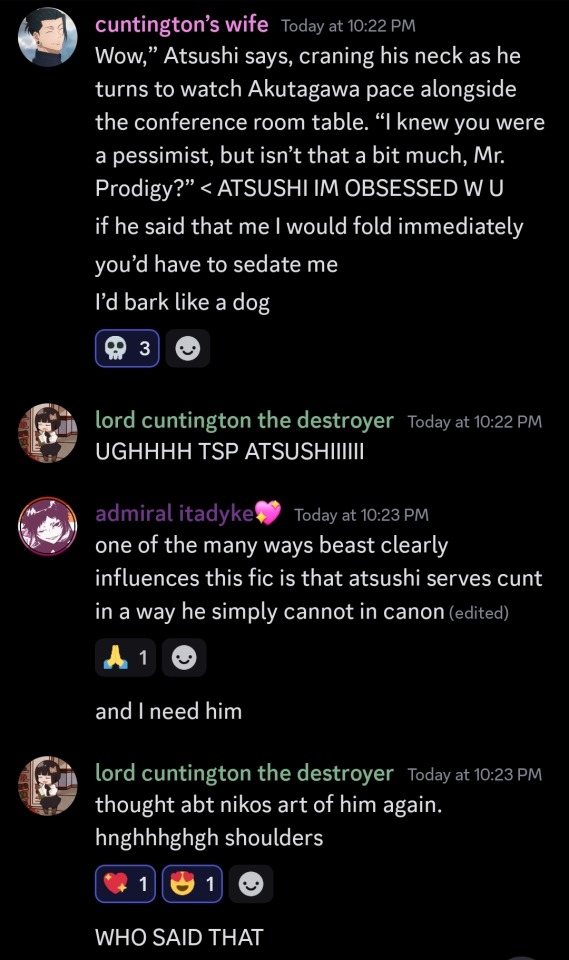This screenshot has width=569, height=960.
Task: Click the username admiral itadyke
Action: coord(175,513)
